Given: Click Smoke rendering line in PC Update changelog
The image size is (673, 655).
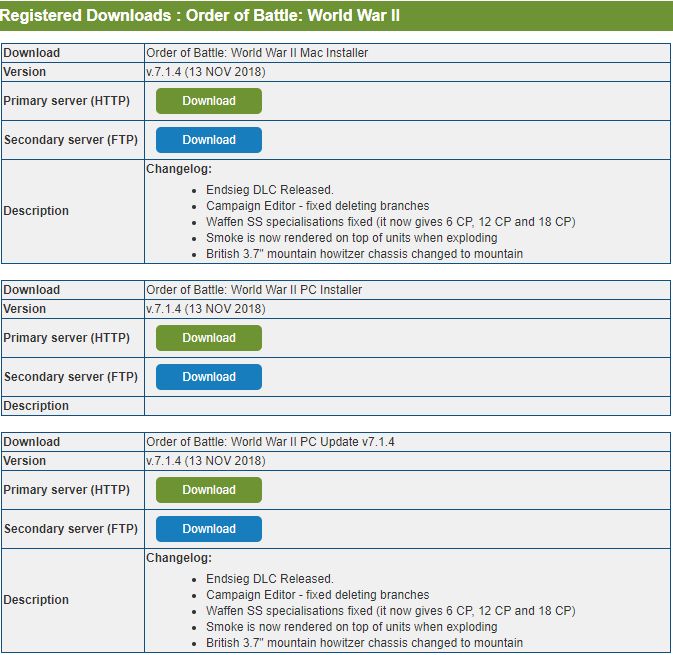Looking at the screenshot, I should (x=352, y=626).
